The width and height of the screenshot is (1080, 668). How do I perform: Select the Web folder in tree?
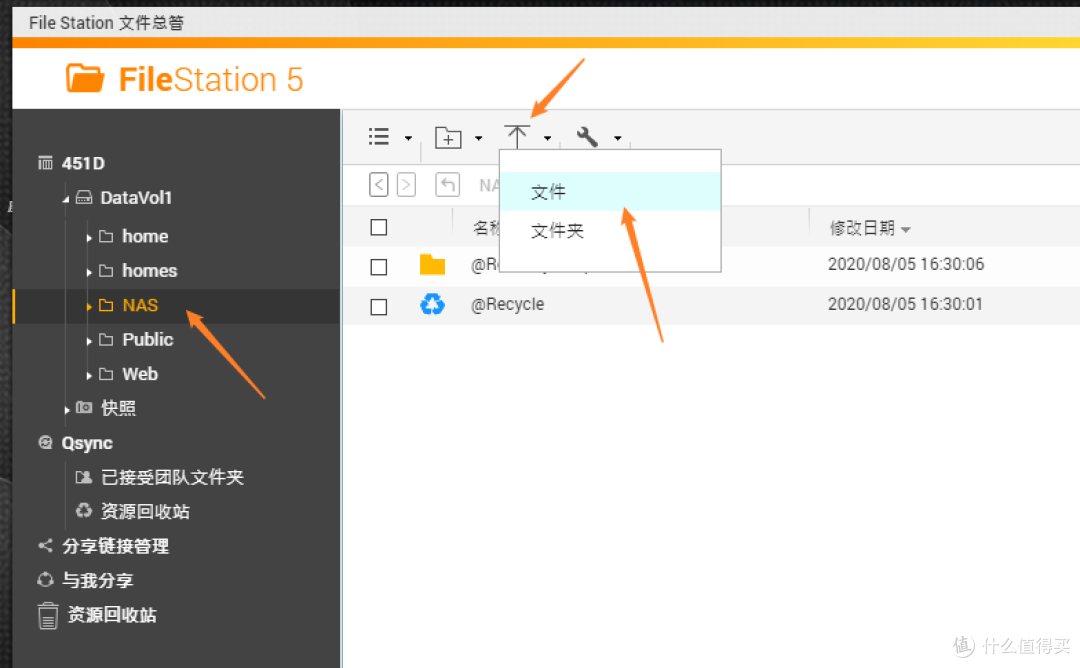[140, 374]
